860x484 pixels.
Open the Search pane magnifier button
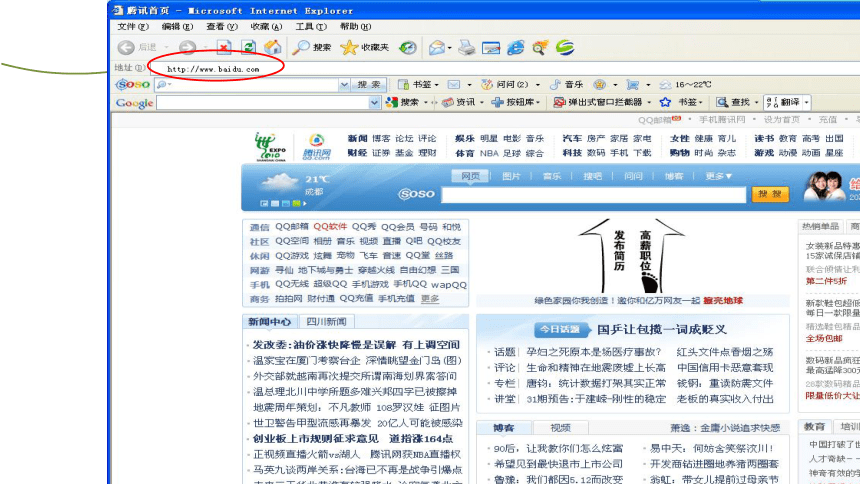tap(312, 48)
